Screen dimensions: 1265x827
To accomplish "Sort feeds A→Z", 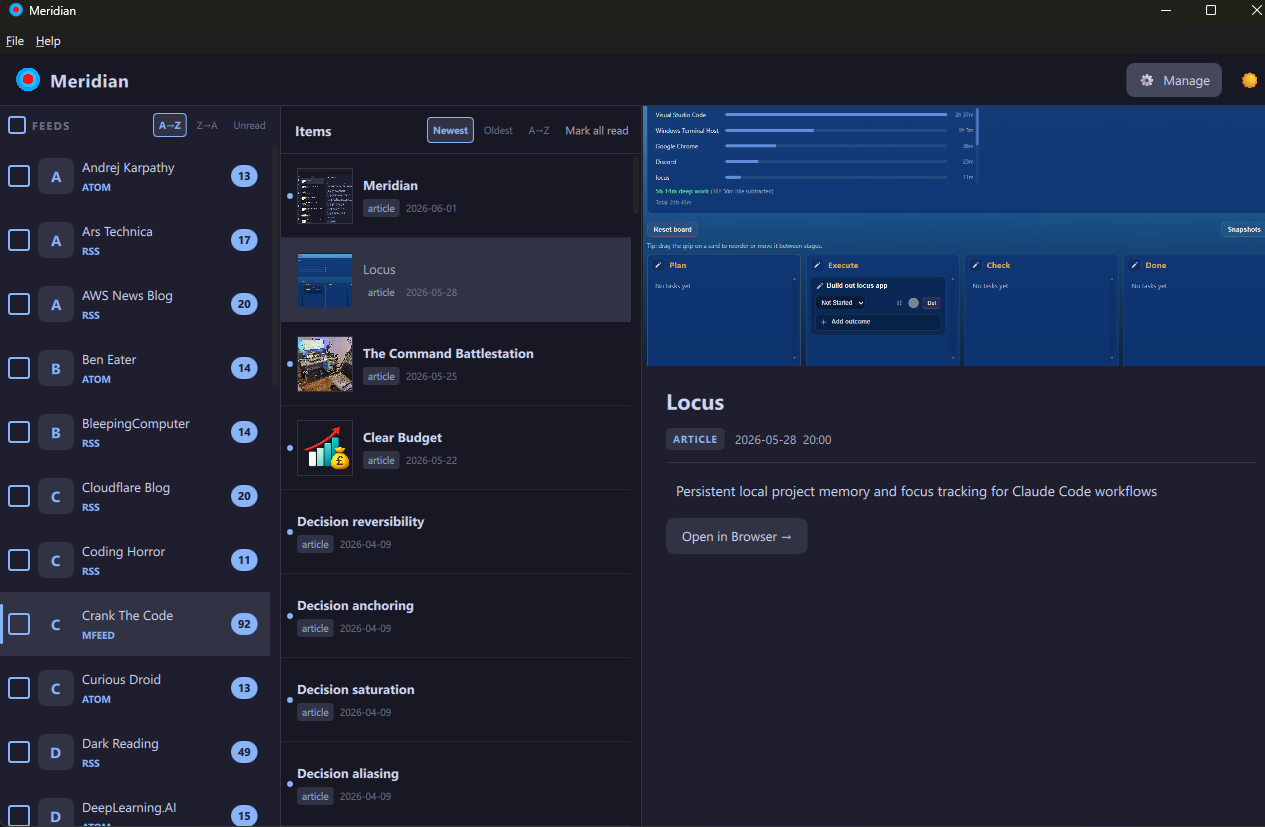I will [170, 125].
